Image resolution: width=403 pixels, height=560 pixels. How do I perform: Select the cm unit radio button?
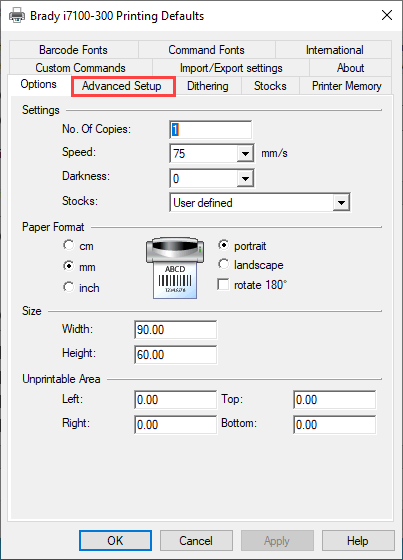(68, 245)
